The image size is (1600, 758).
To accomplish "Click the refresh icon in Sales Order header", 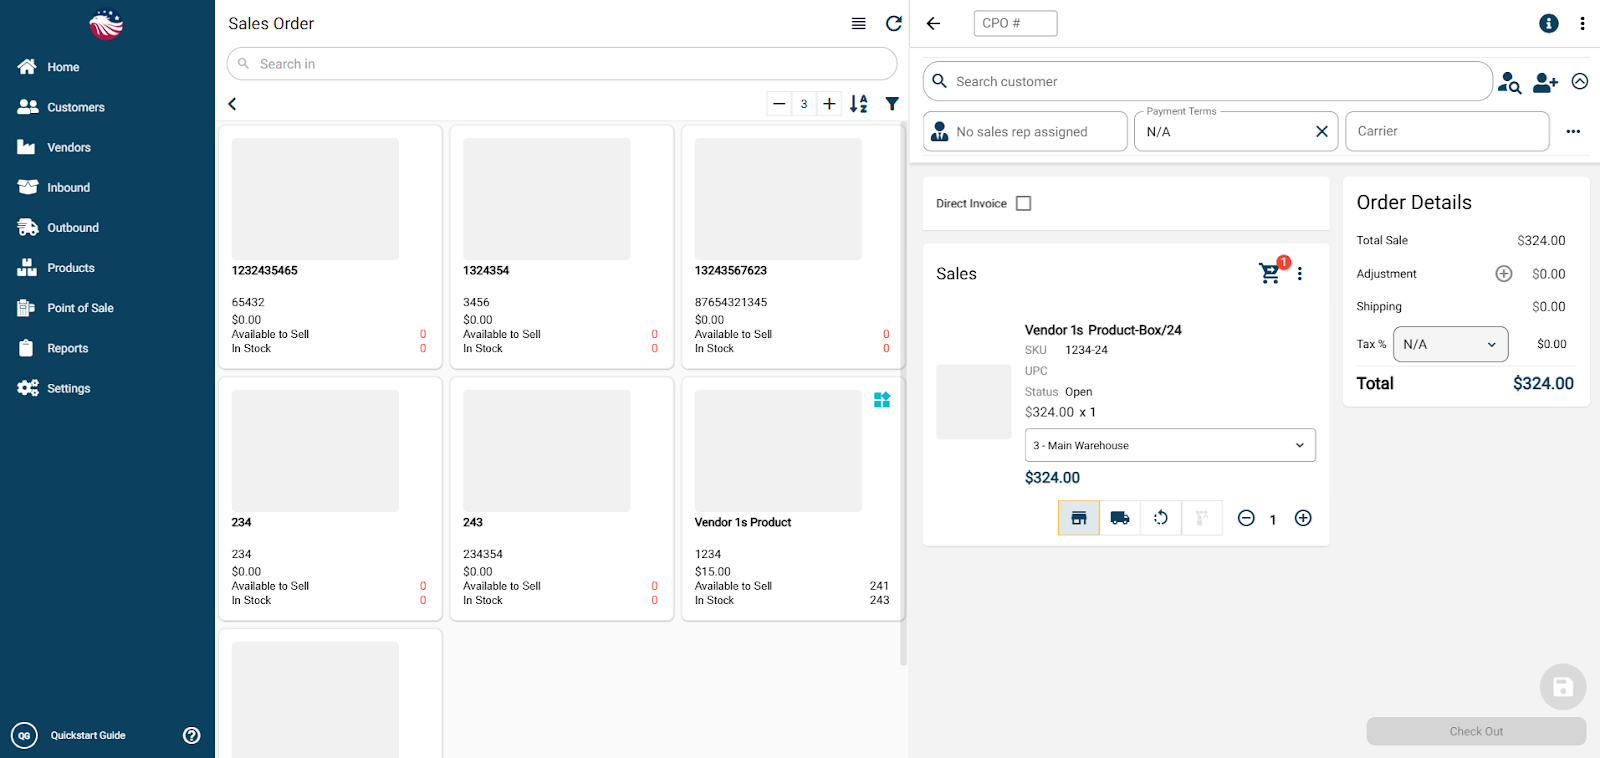I will (x=893, y=23).
